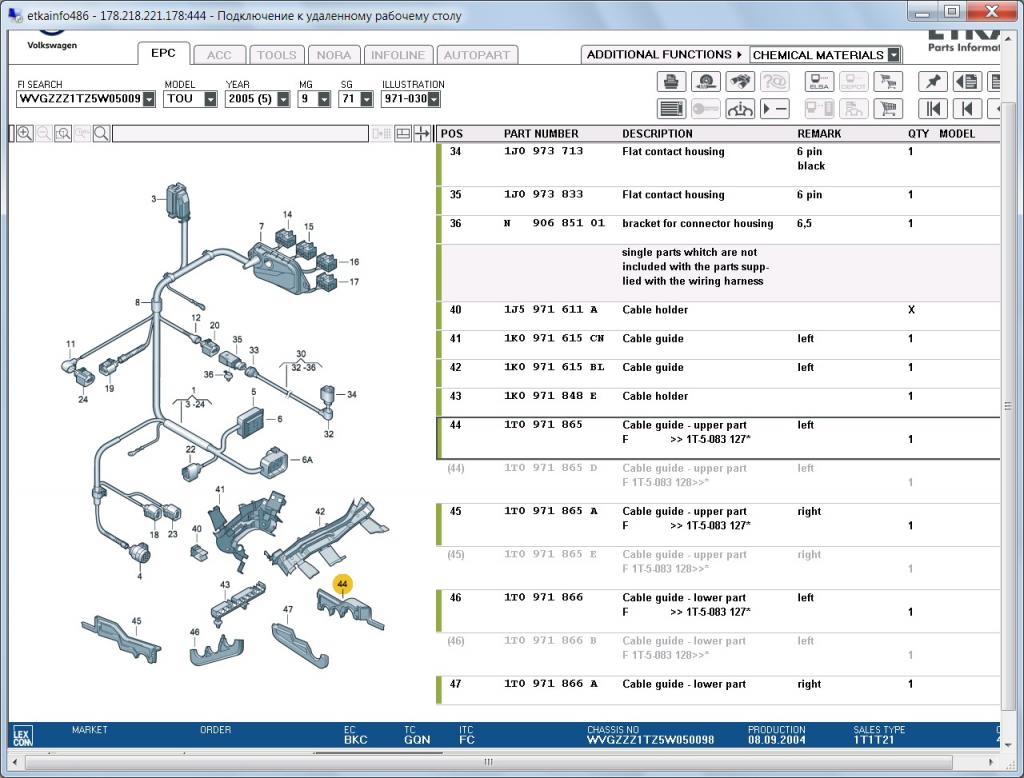Click the REMARK column header
This screenshot has height=778, width=1024.
pos(819,134)
